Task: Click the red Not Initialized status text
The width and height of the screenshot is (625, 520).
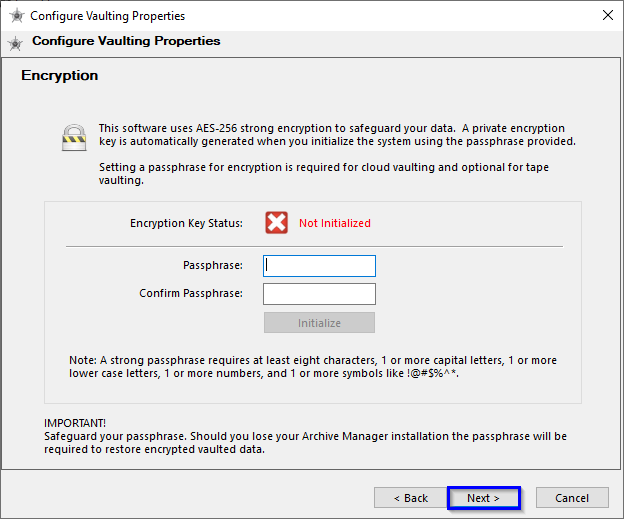Action: point(335,223)
